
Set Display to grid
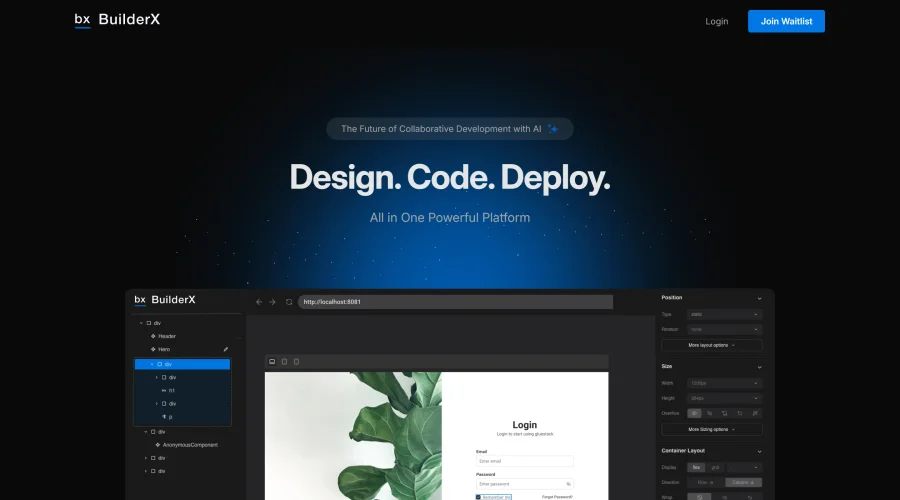[x=715, y=468]
